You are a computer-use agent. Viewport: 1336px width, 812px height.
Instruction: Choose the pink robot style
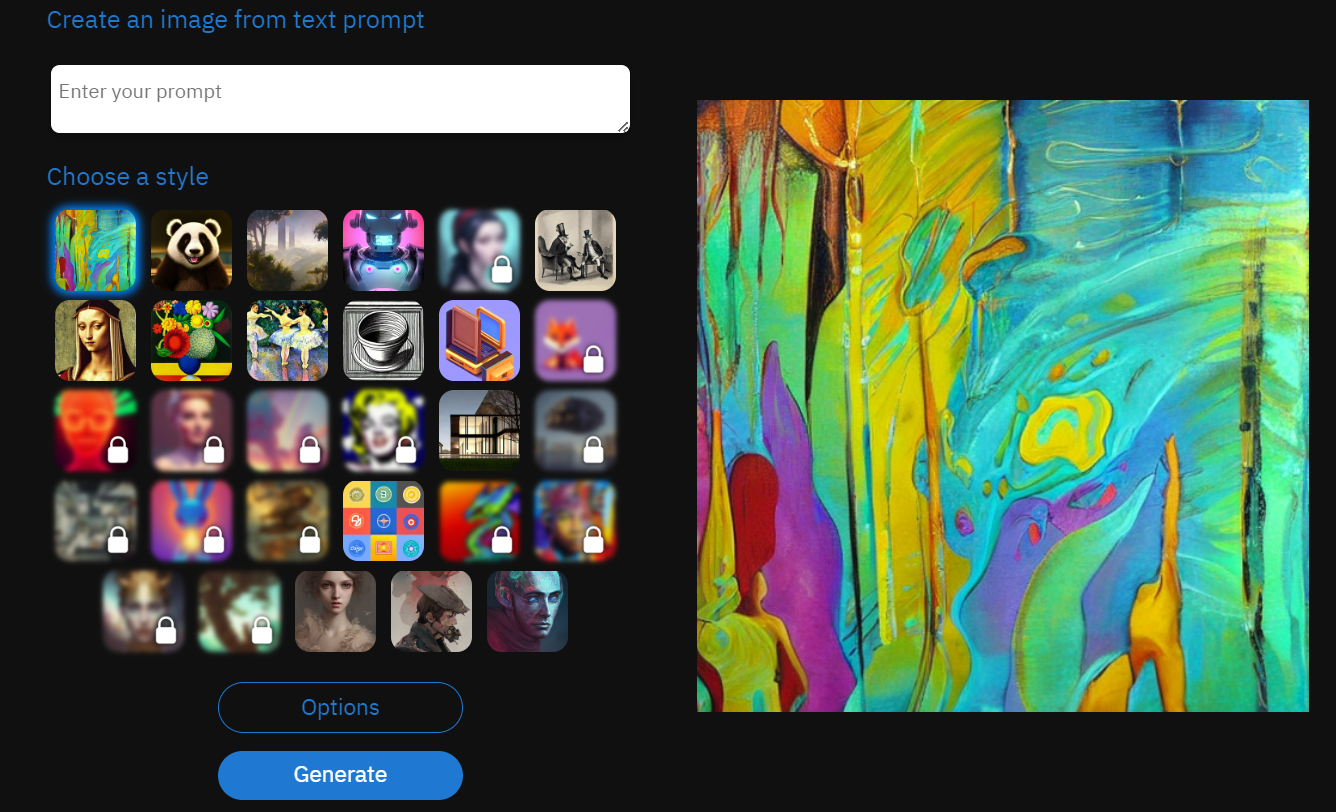click(x=383, y=250)
